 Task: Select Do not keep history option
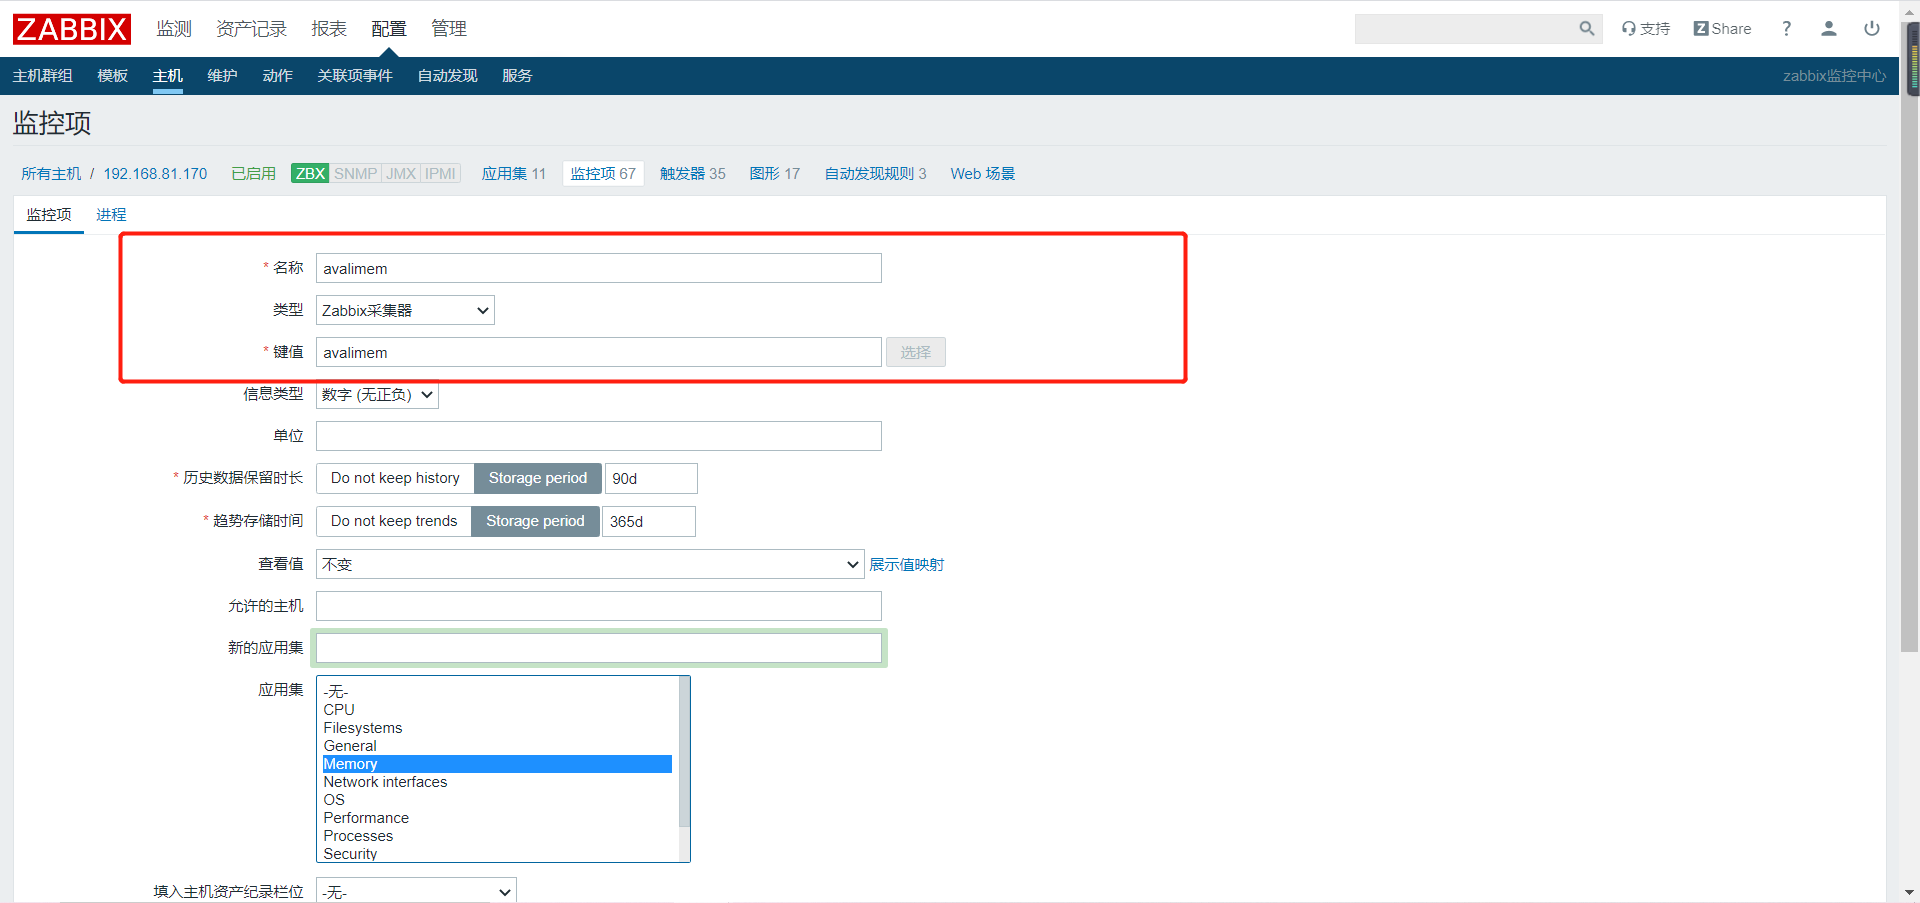[395, 478]
